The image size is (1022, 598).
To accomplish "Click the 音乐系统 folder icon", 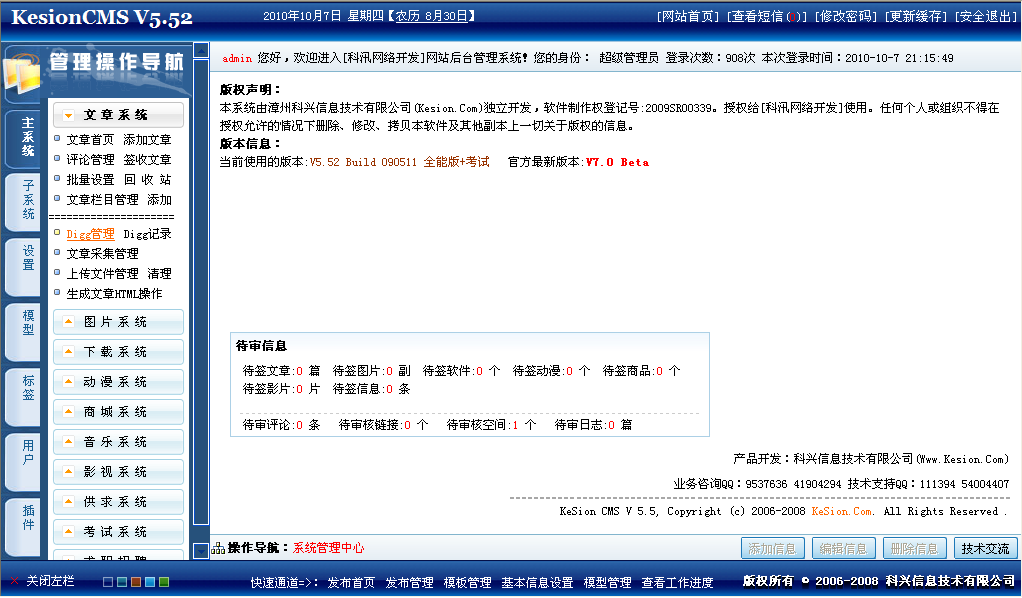I will tap(69, 441).
